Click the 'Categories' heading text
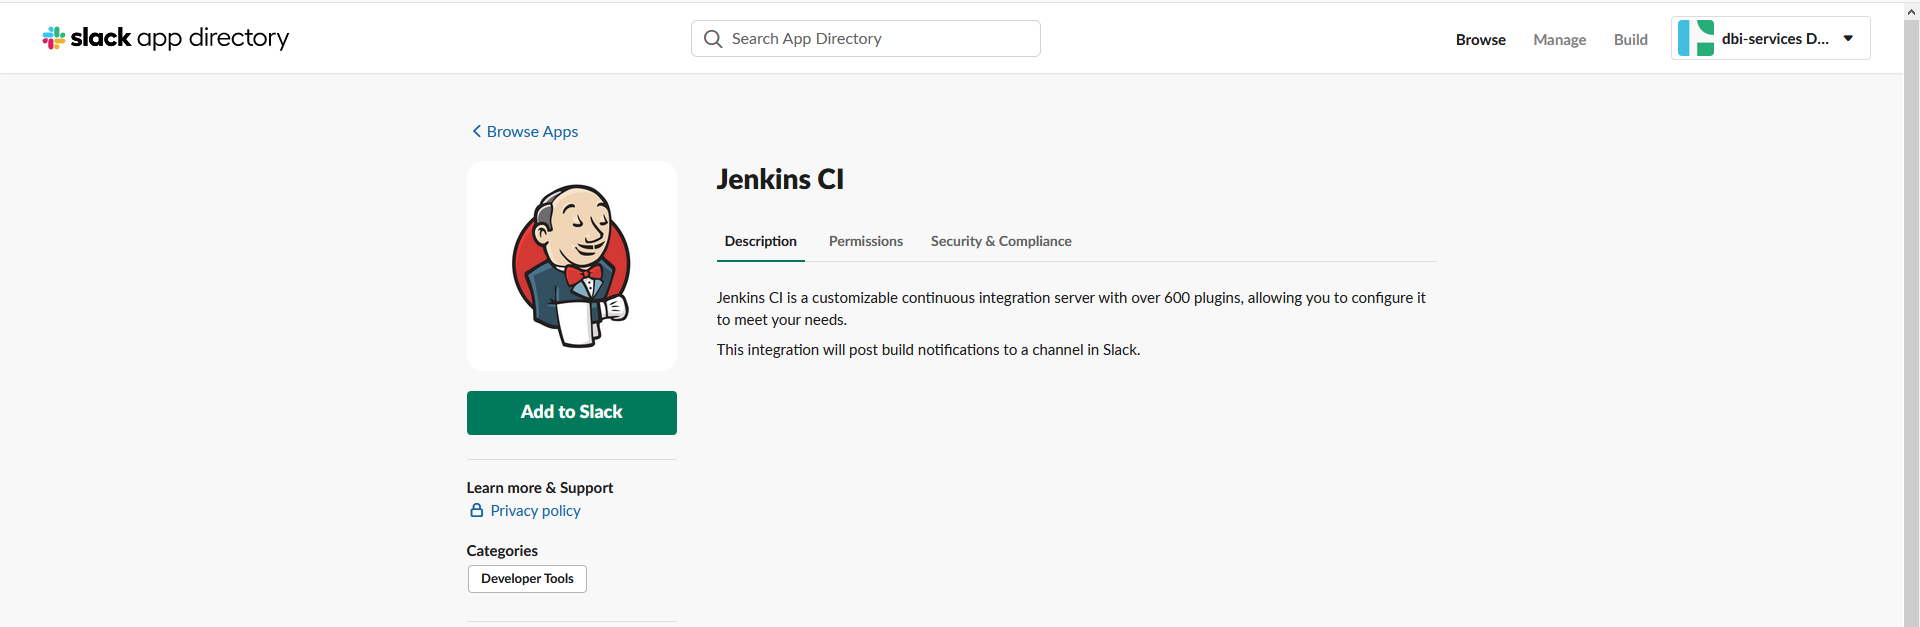This screenshot has height=627, width=1920. tap(502, 551)
